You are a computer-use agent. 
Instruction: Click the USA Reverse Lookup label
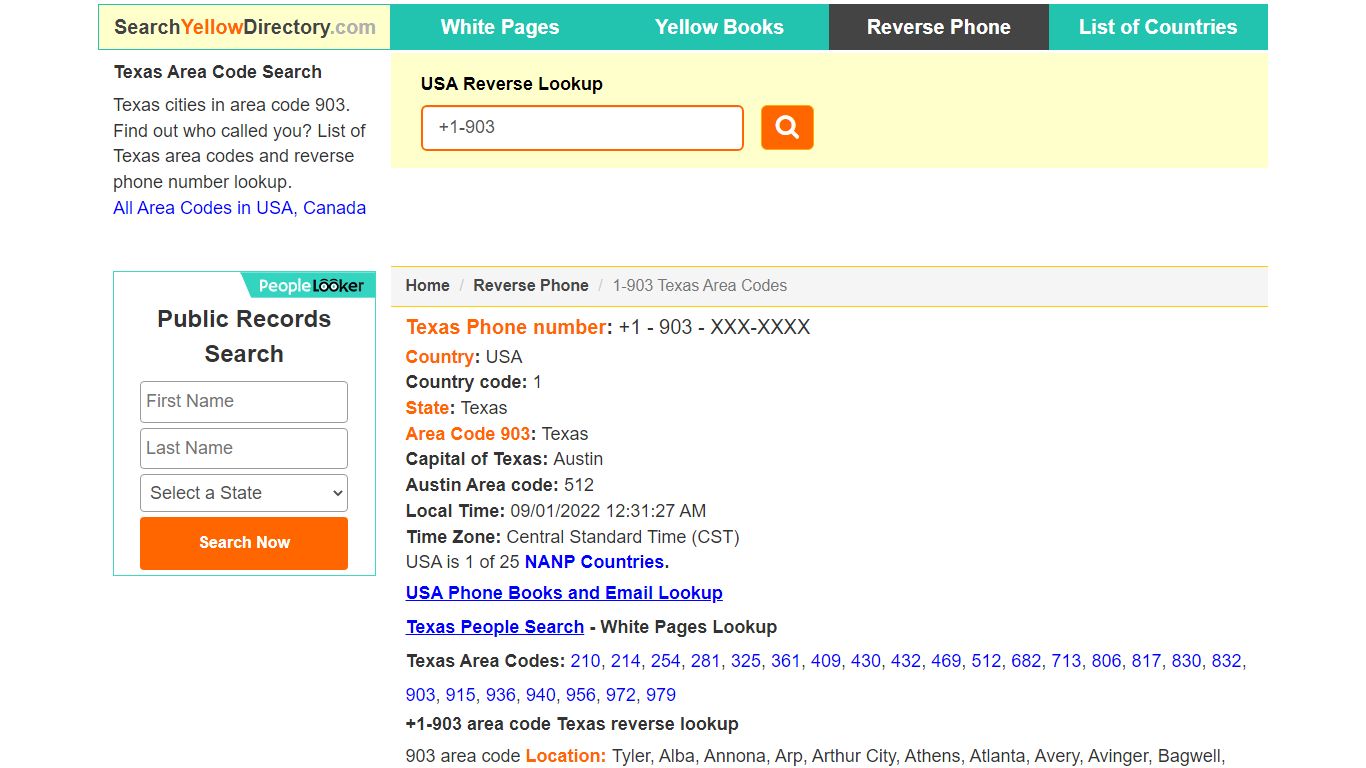click(x=511, y=84)
